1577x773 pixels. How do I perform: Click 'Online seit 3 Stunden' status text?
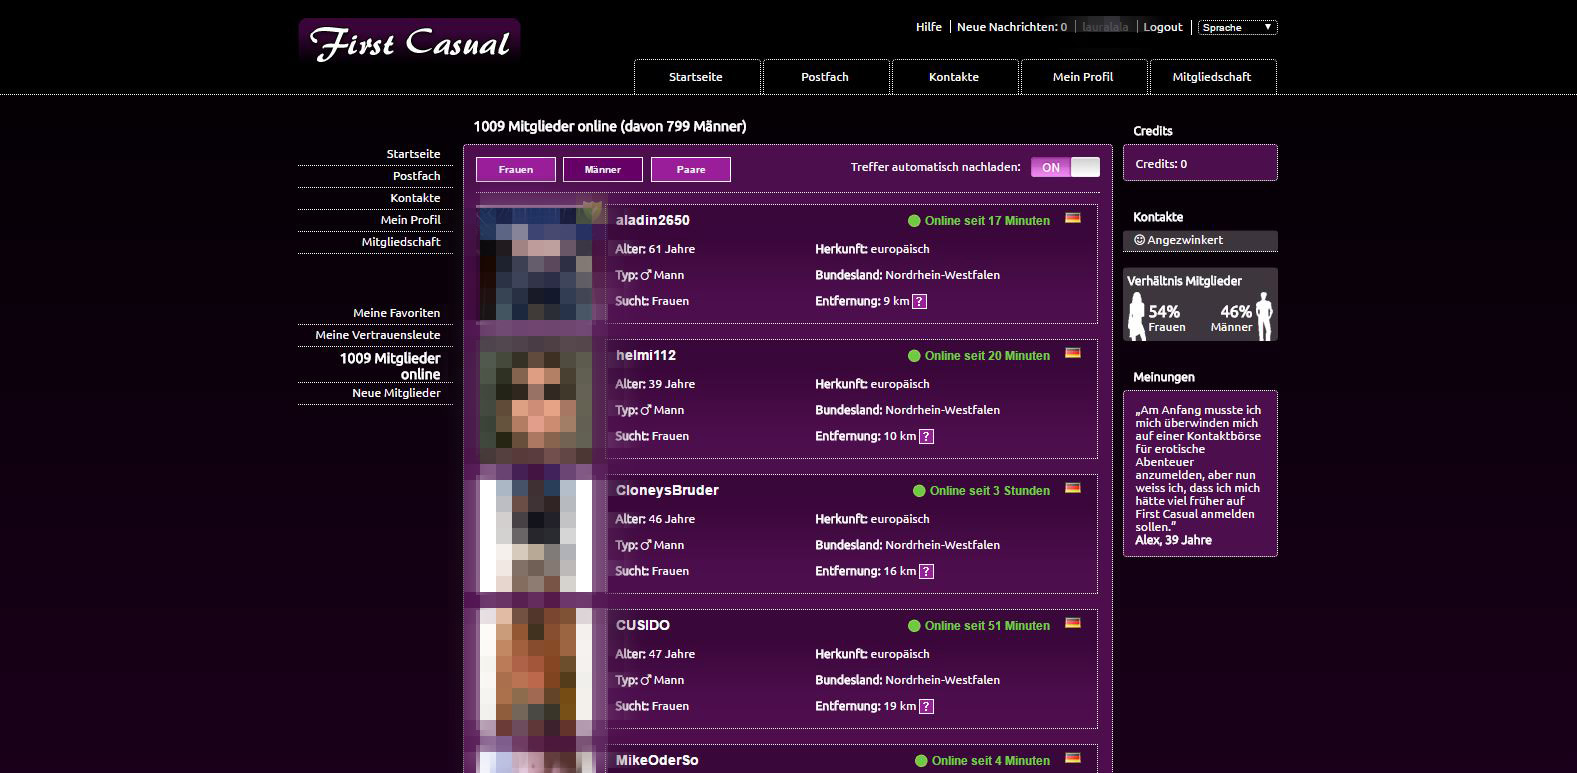click(x=990, y=491)
